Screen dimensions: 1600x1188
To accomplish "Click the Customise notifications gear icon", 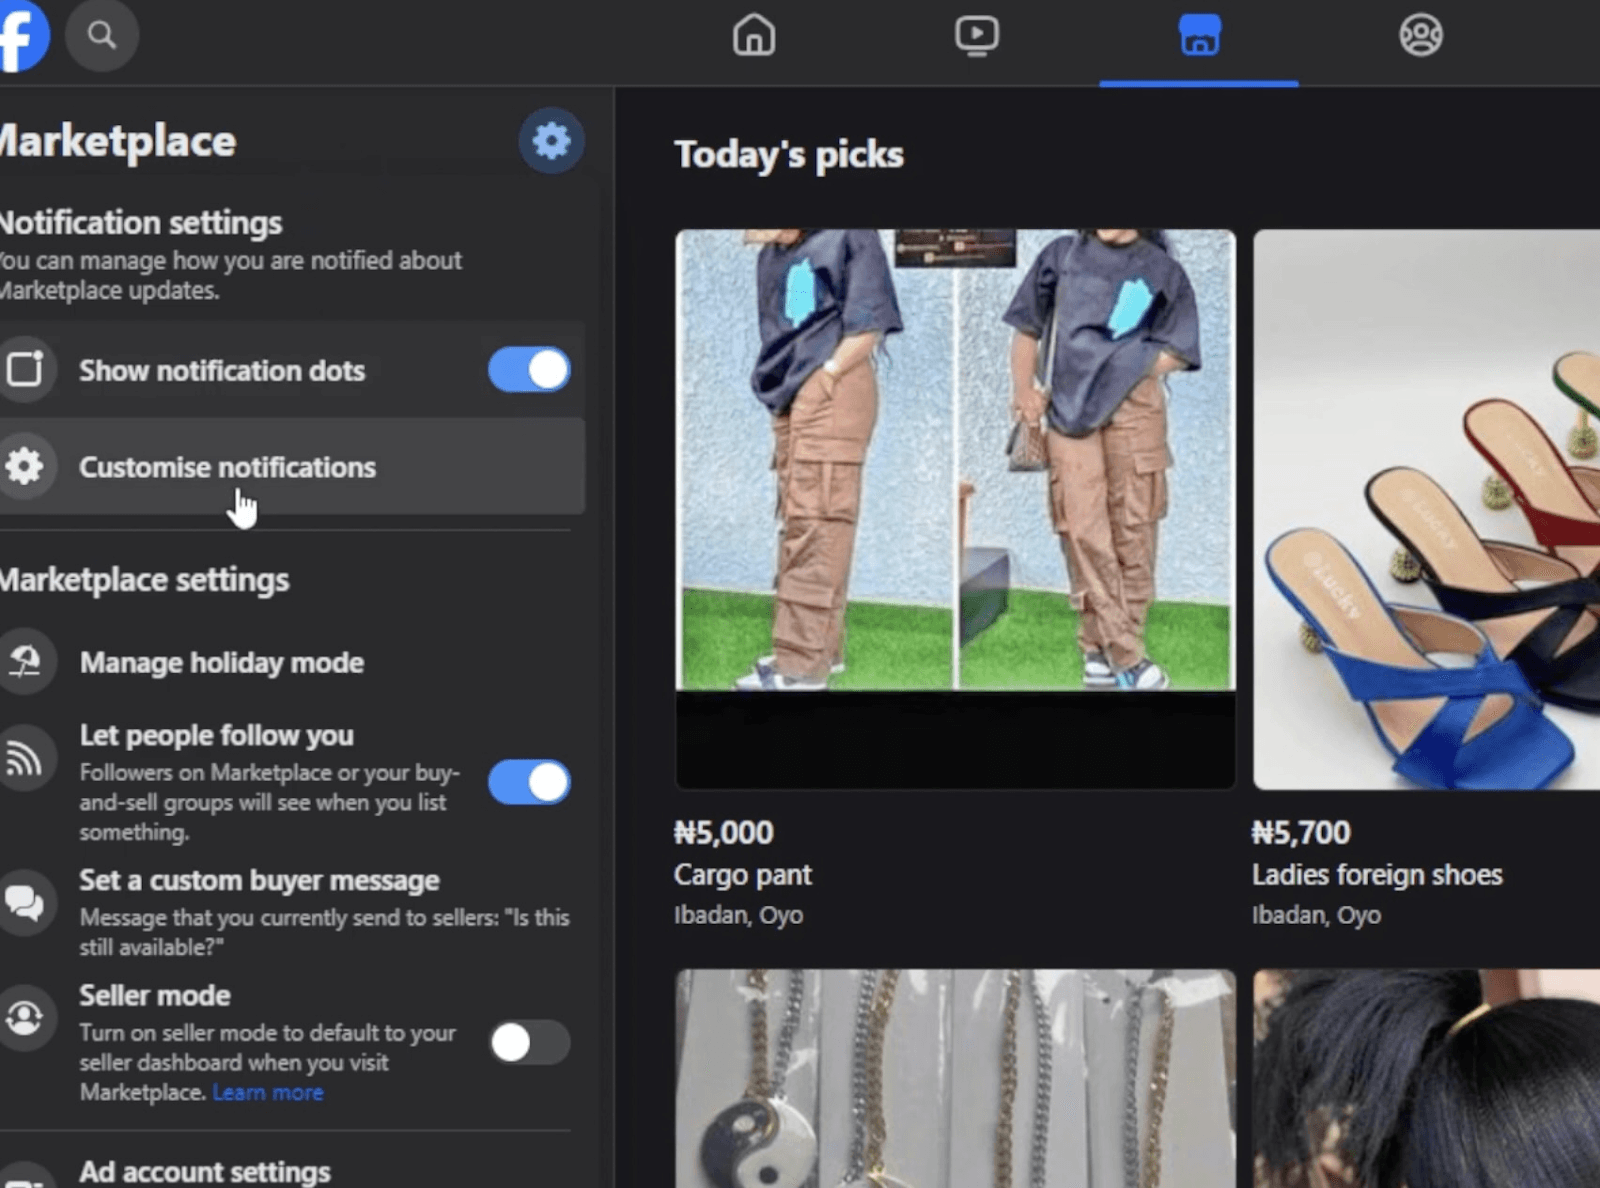I will pos(24,466).
